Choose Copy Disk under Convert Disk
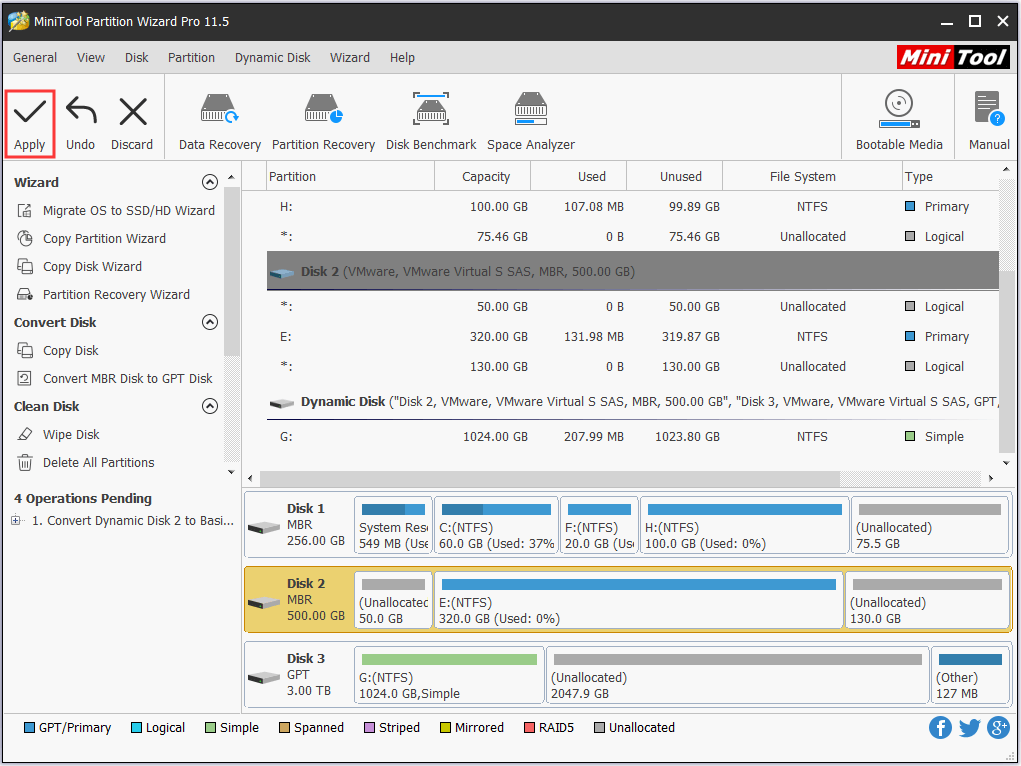Screen dimensions: 1021x766 click(58, 350)
